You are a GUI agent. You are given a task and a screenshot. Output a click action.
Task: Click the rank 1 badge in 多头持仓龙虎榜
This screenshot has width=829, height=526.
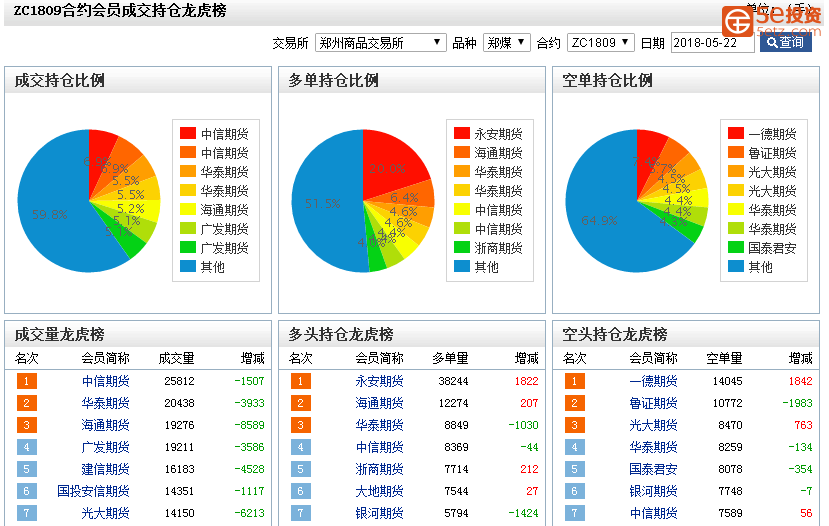pyautogui.click(x=300, y=381)
